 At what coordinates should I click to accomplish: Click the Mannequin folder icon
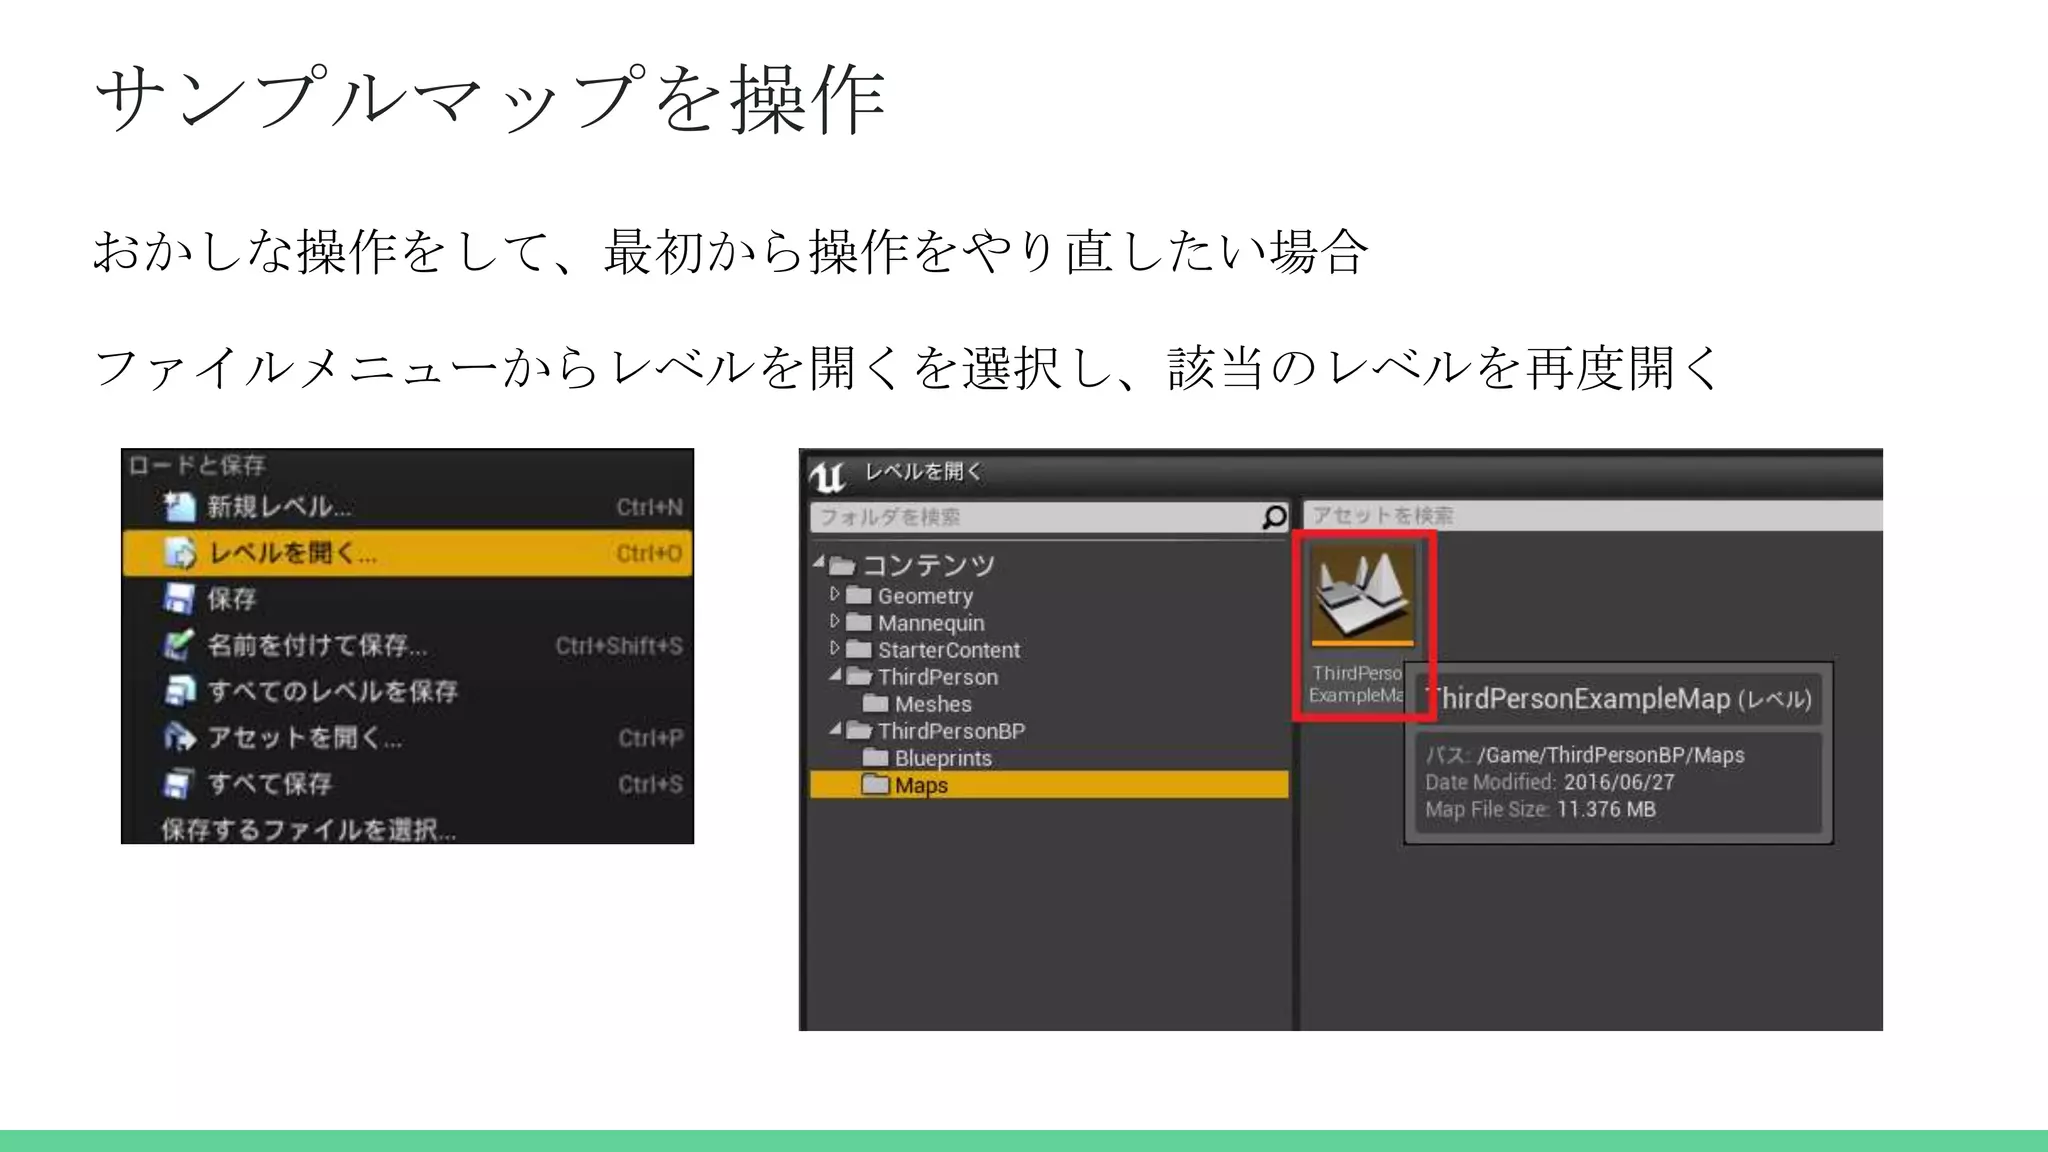coord(859,622)
